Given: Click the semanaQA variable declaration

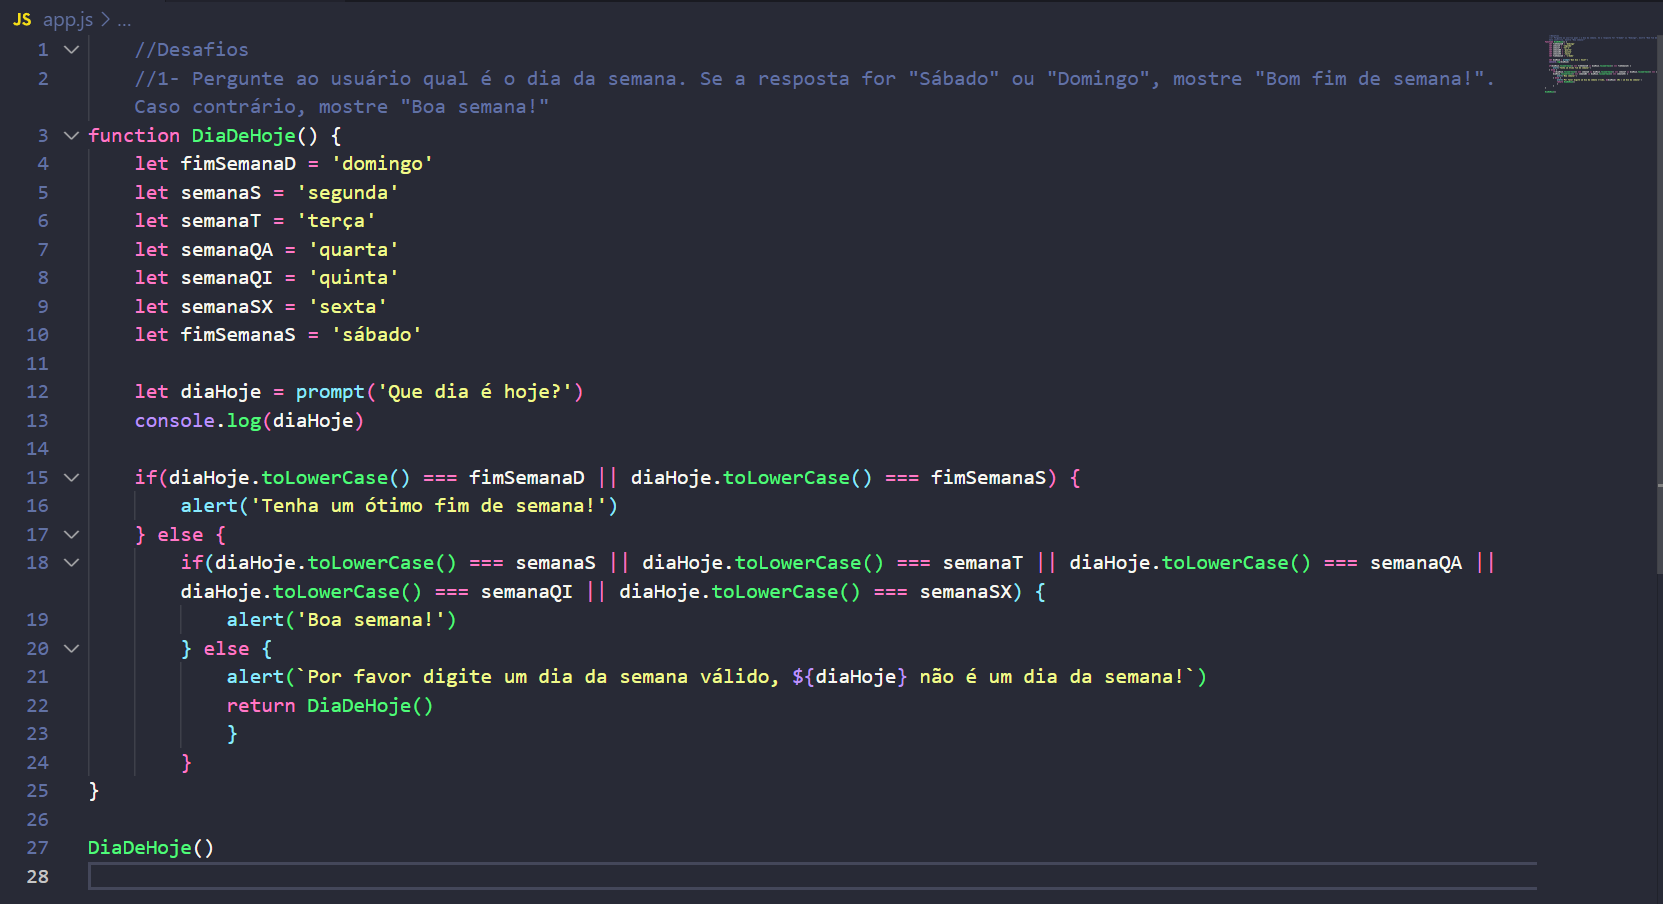Looking at the screenshot, I should pyautogui.click(x=226, y=249).
